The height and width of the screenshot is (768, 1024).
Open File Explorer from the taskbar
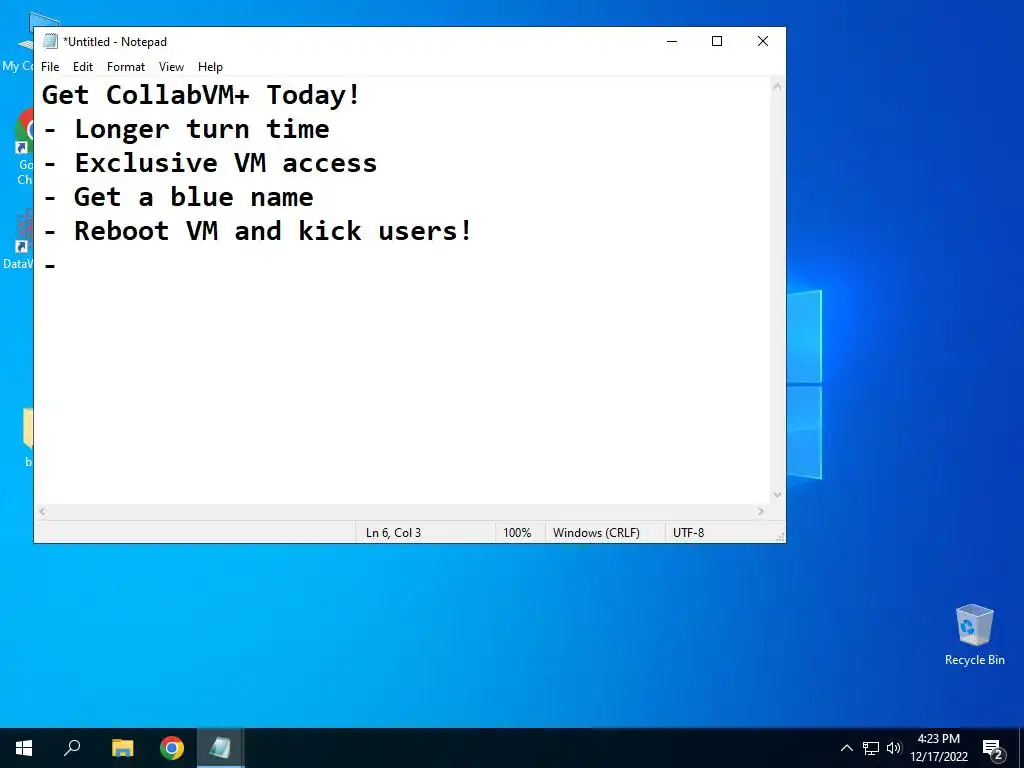click(x=122, y=748)
